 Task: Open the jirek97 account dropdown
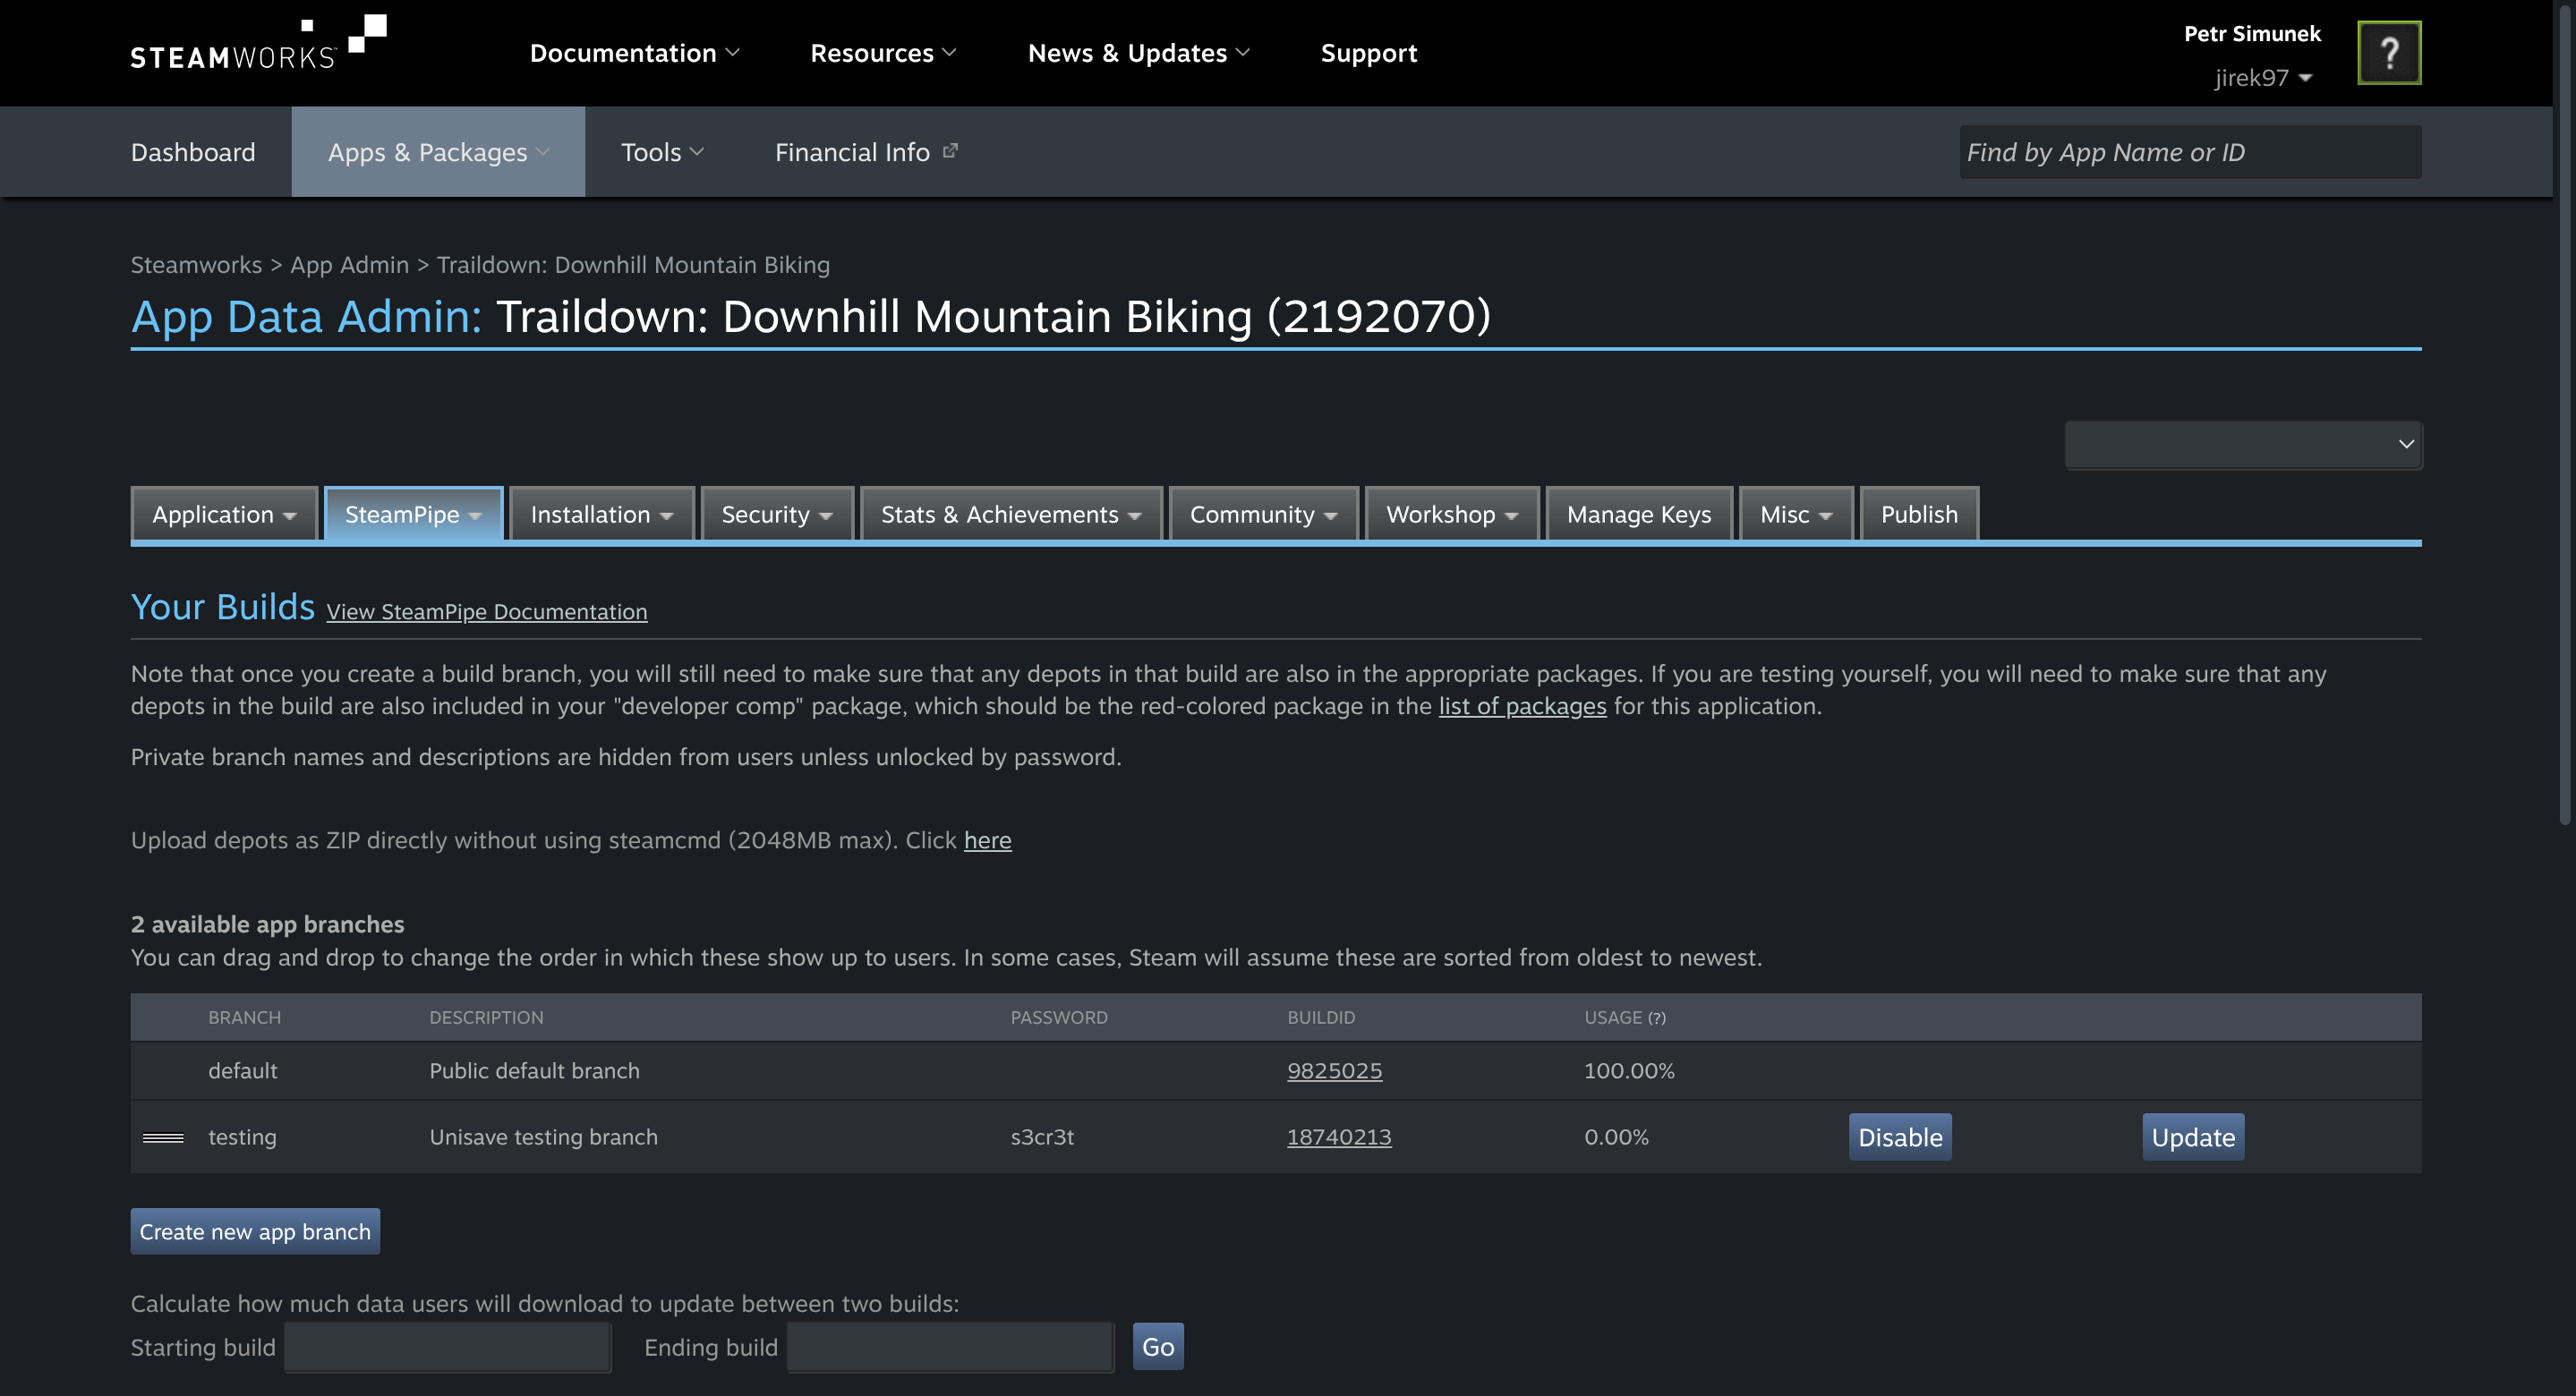2263,78
